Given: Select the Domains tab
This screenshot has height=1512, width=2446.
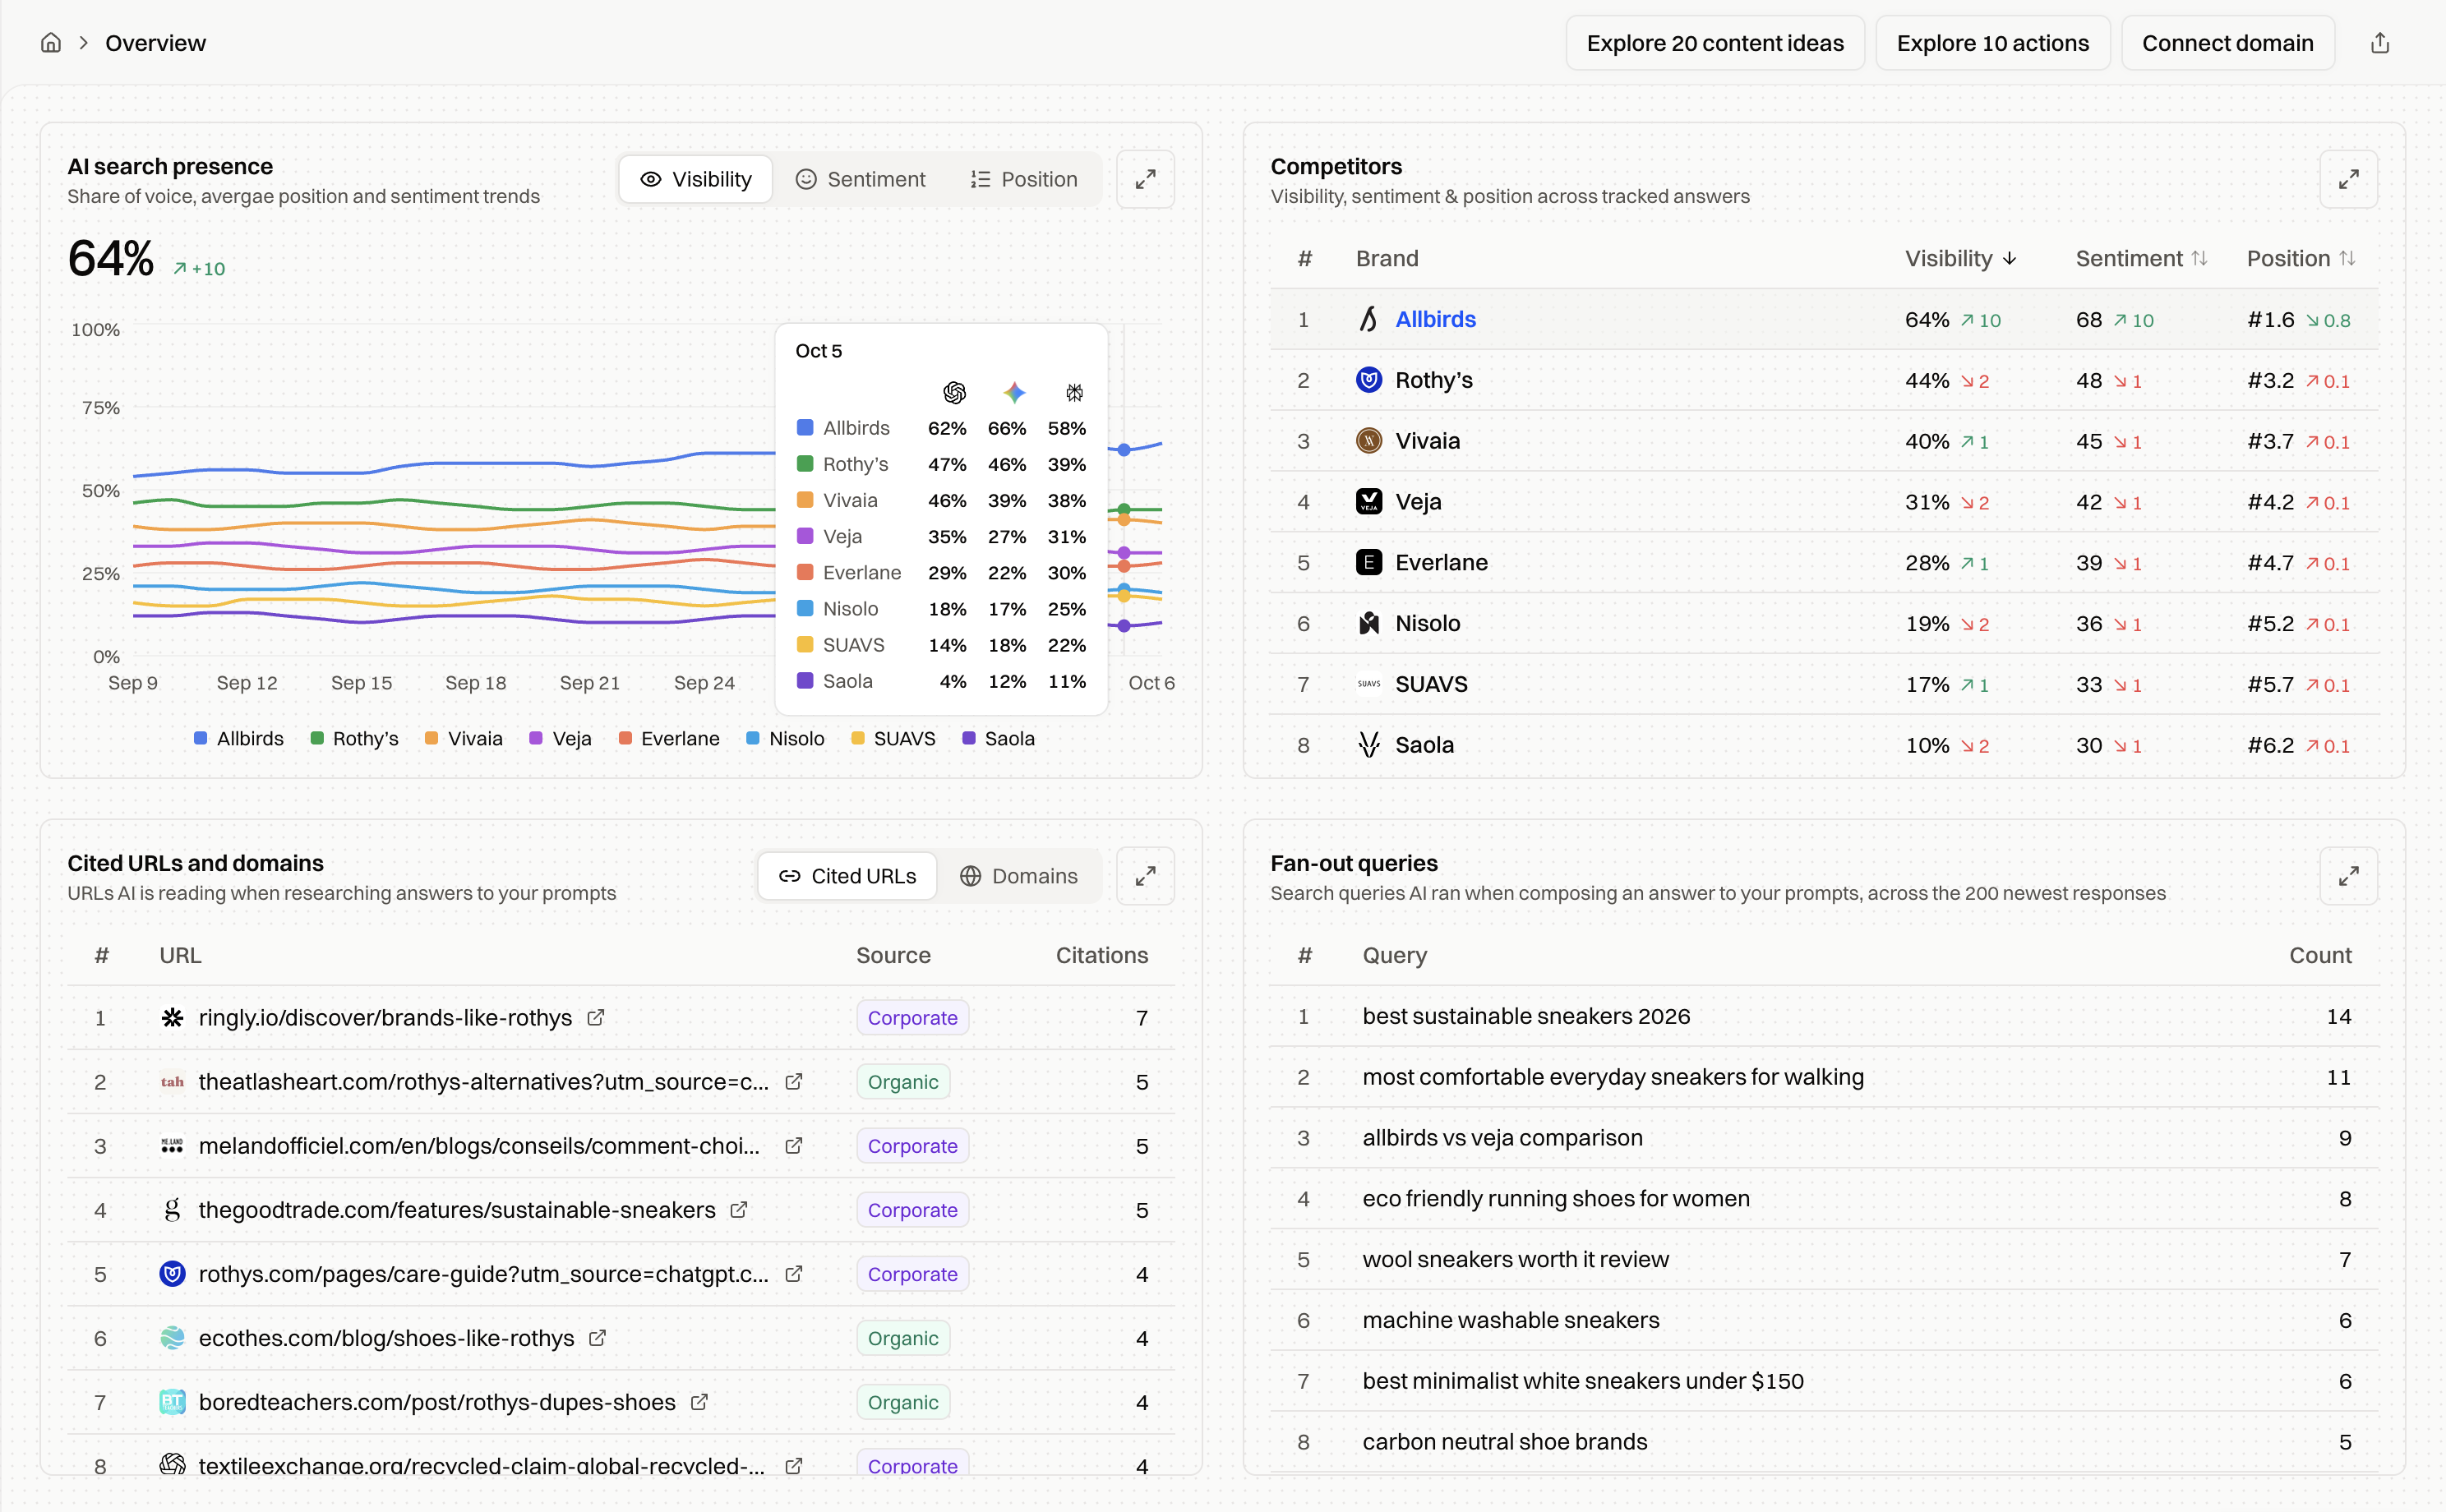Looking at the screenshot, I should click(x=1019, y=876).
